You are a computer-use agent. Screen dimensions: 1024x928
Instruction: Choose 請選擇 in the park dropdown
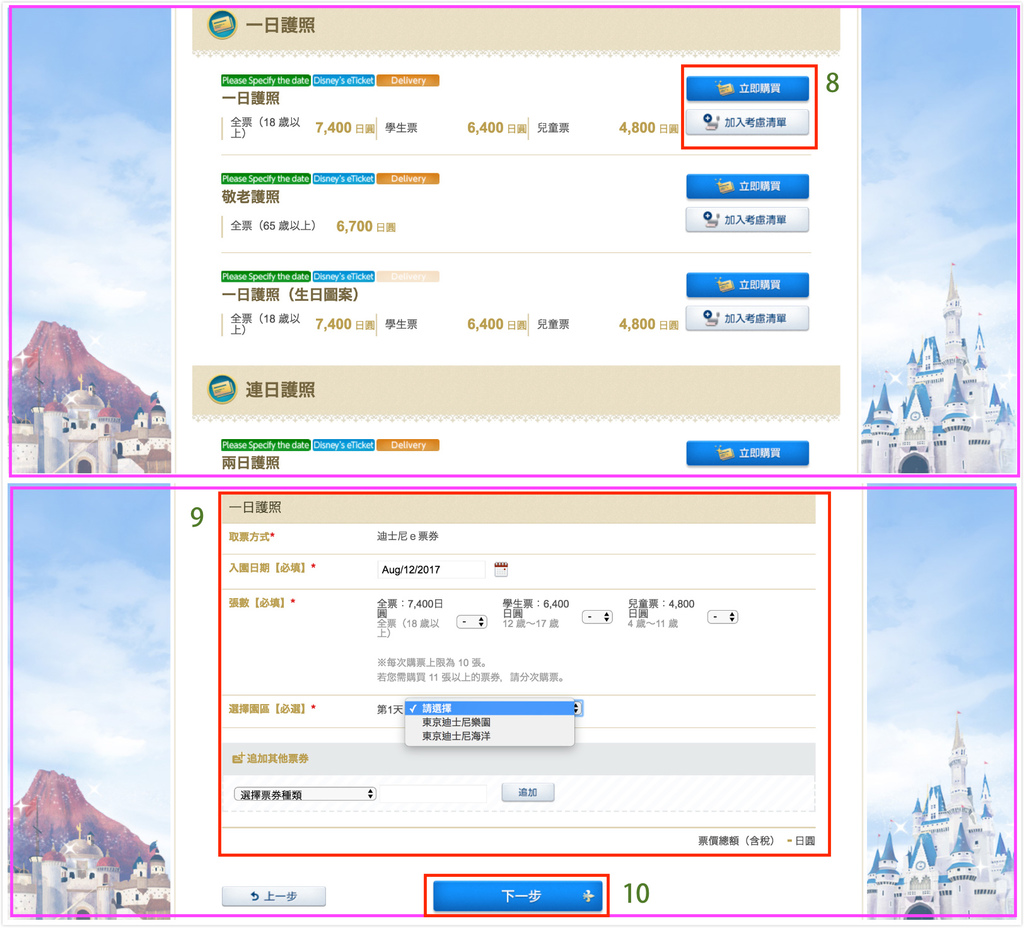tap(489, 708)
